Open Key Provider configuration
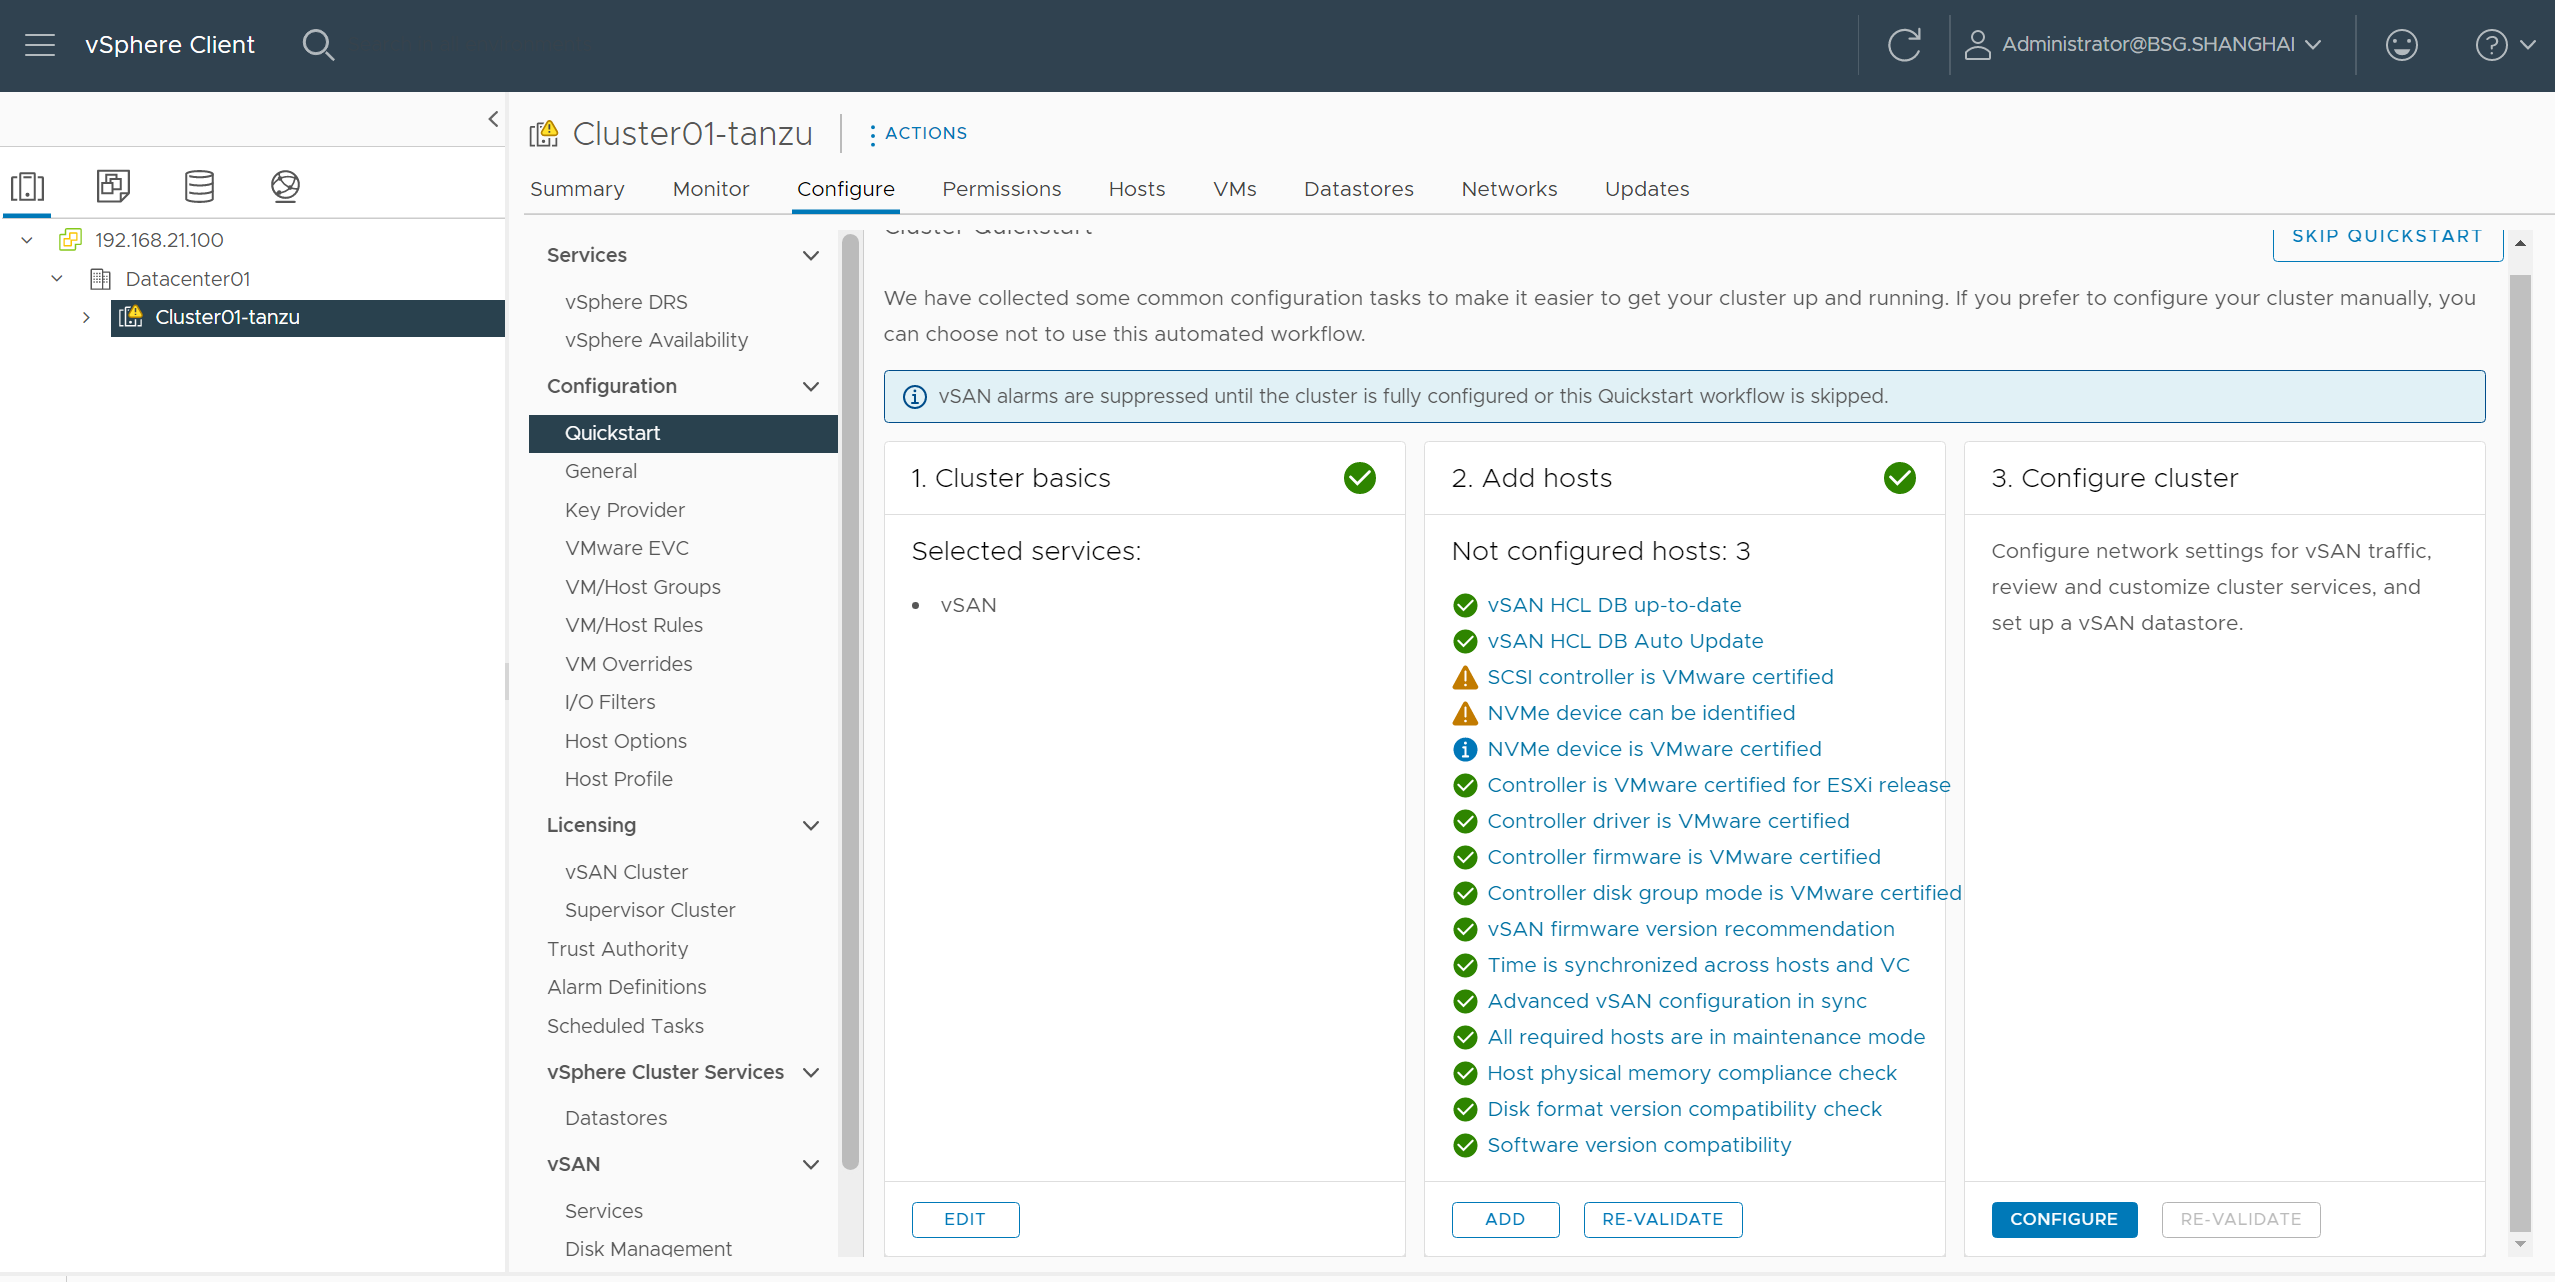The height and width of the screenshot is (1282, 2555). (x=624, y=510)
